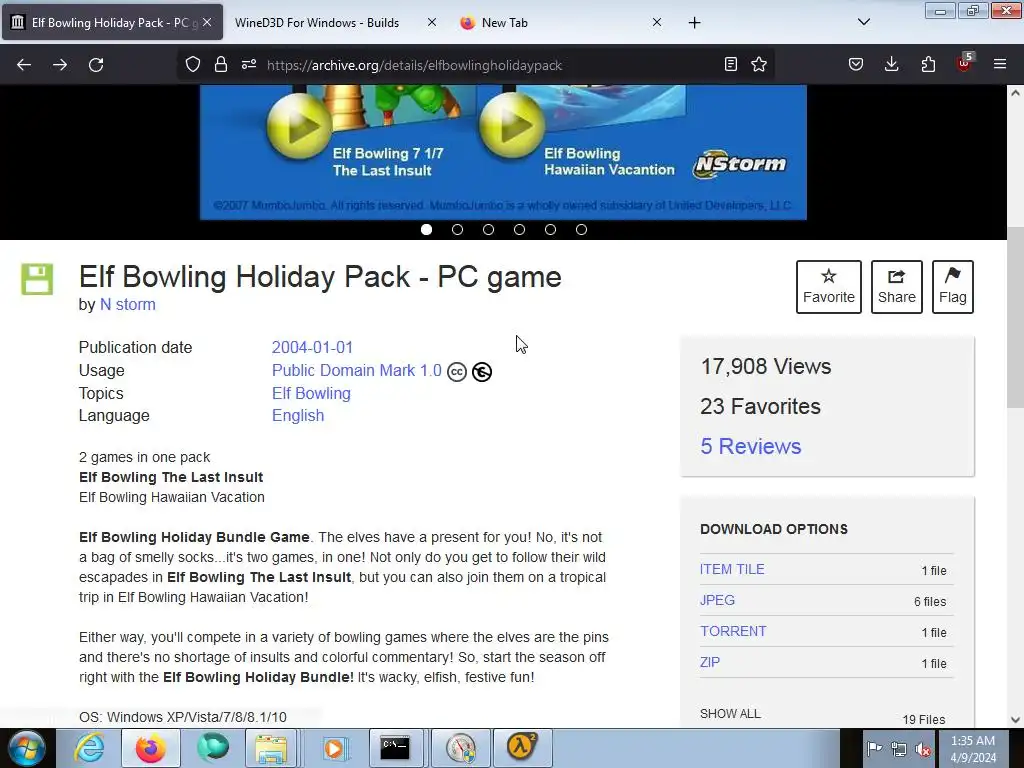The width and height of the screenshot is (1024, 768).
Task: Open Action Center flag tray icon
Action: 874,749
